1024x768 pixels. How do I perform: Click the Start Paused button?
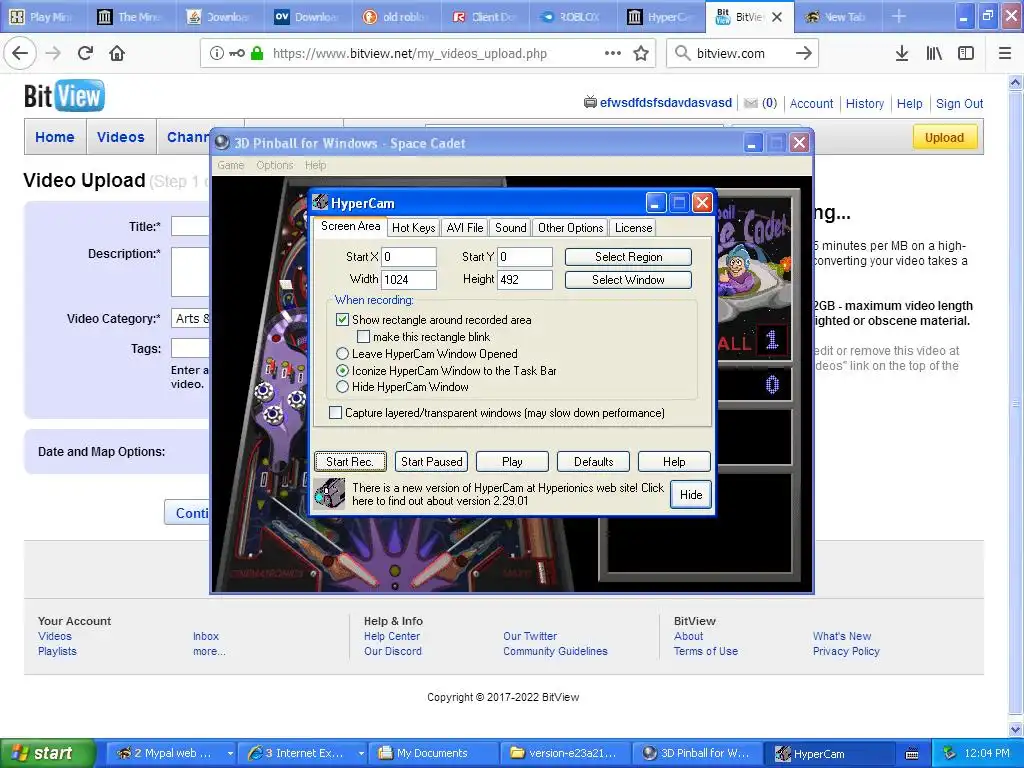[x=432, y=461]
